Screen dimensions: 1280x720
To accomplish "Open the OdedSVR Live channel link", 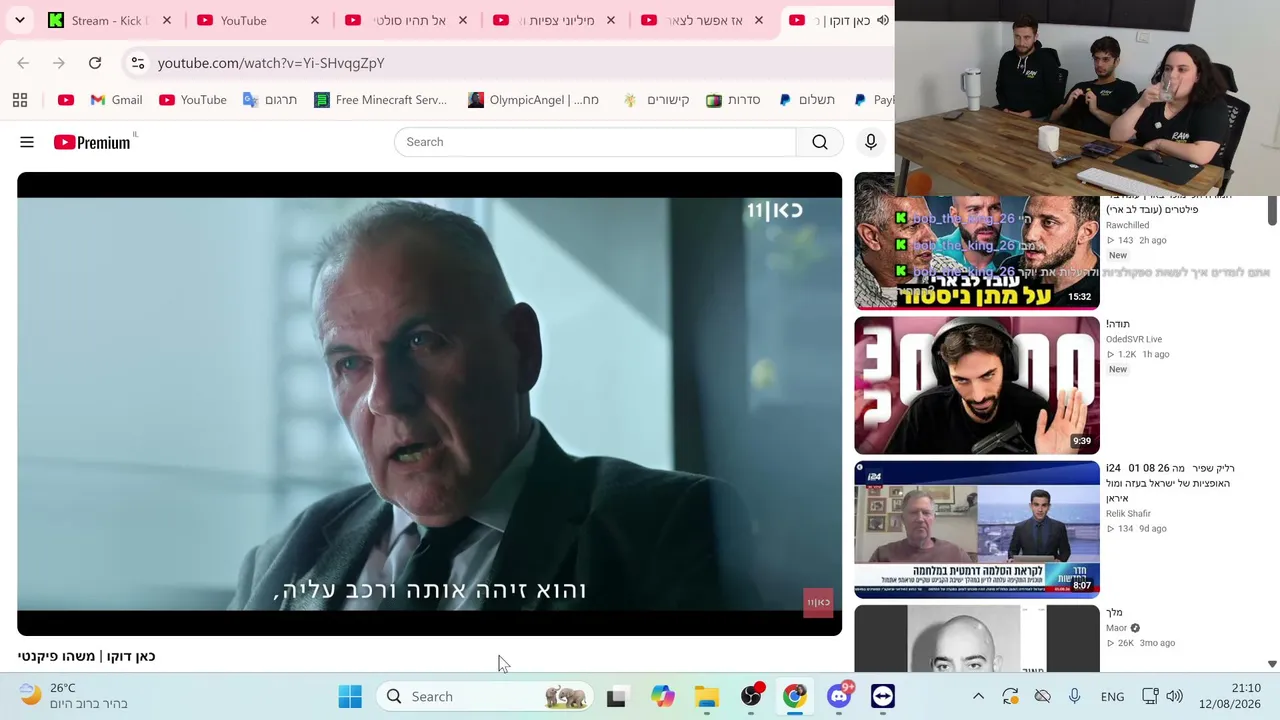I will coord(1134,339).
